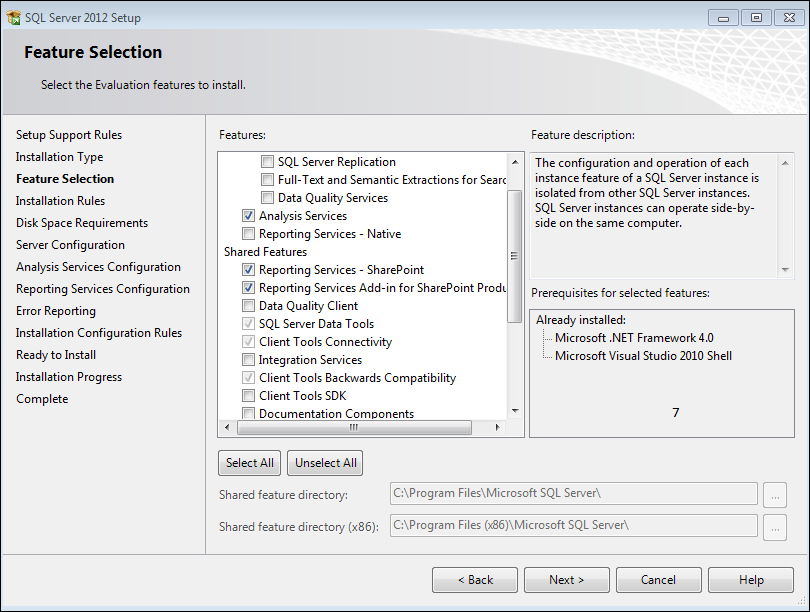Check the Integration Services checkbox
This screenshot has height=612, width=810.
(248, 359)
